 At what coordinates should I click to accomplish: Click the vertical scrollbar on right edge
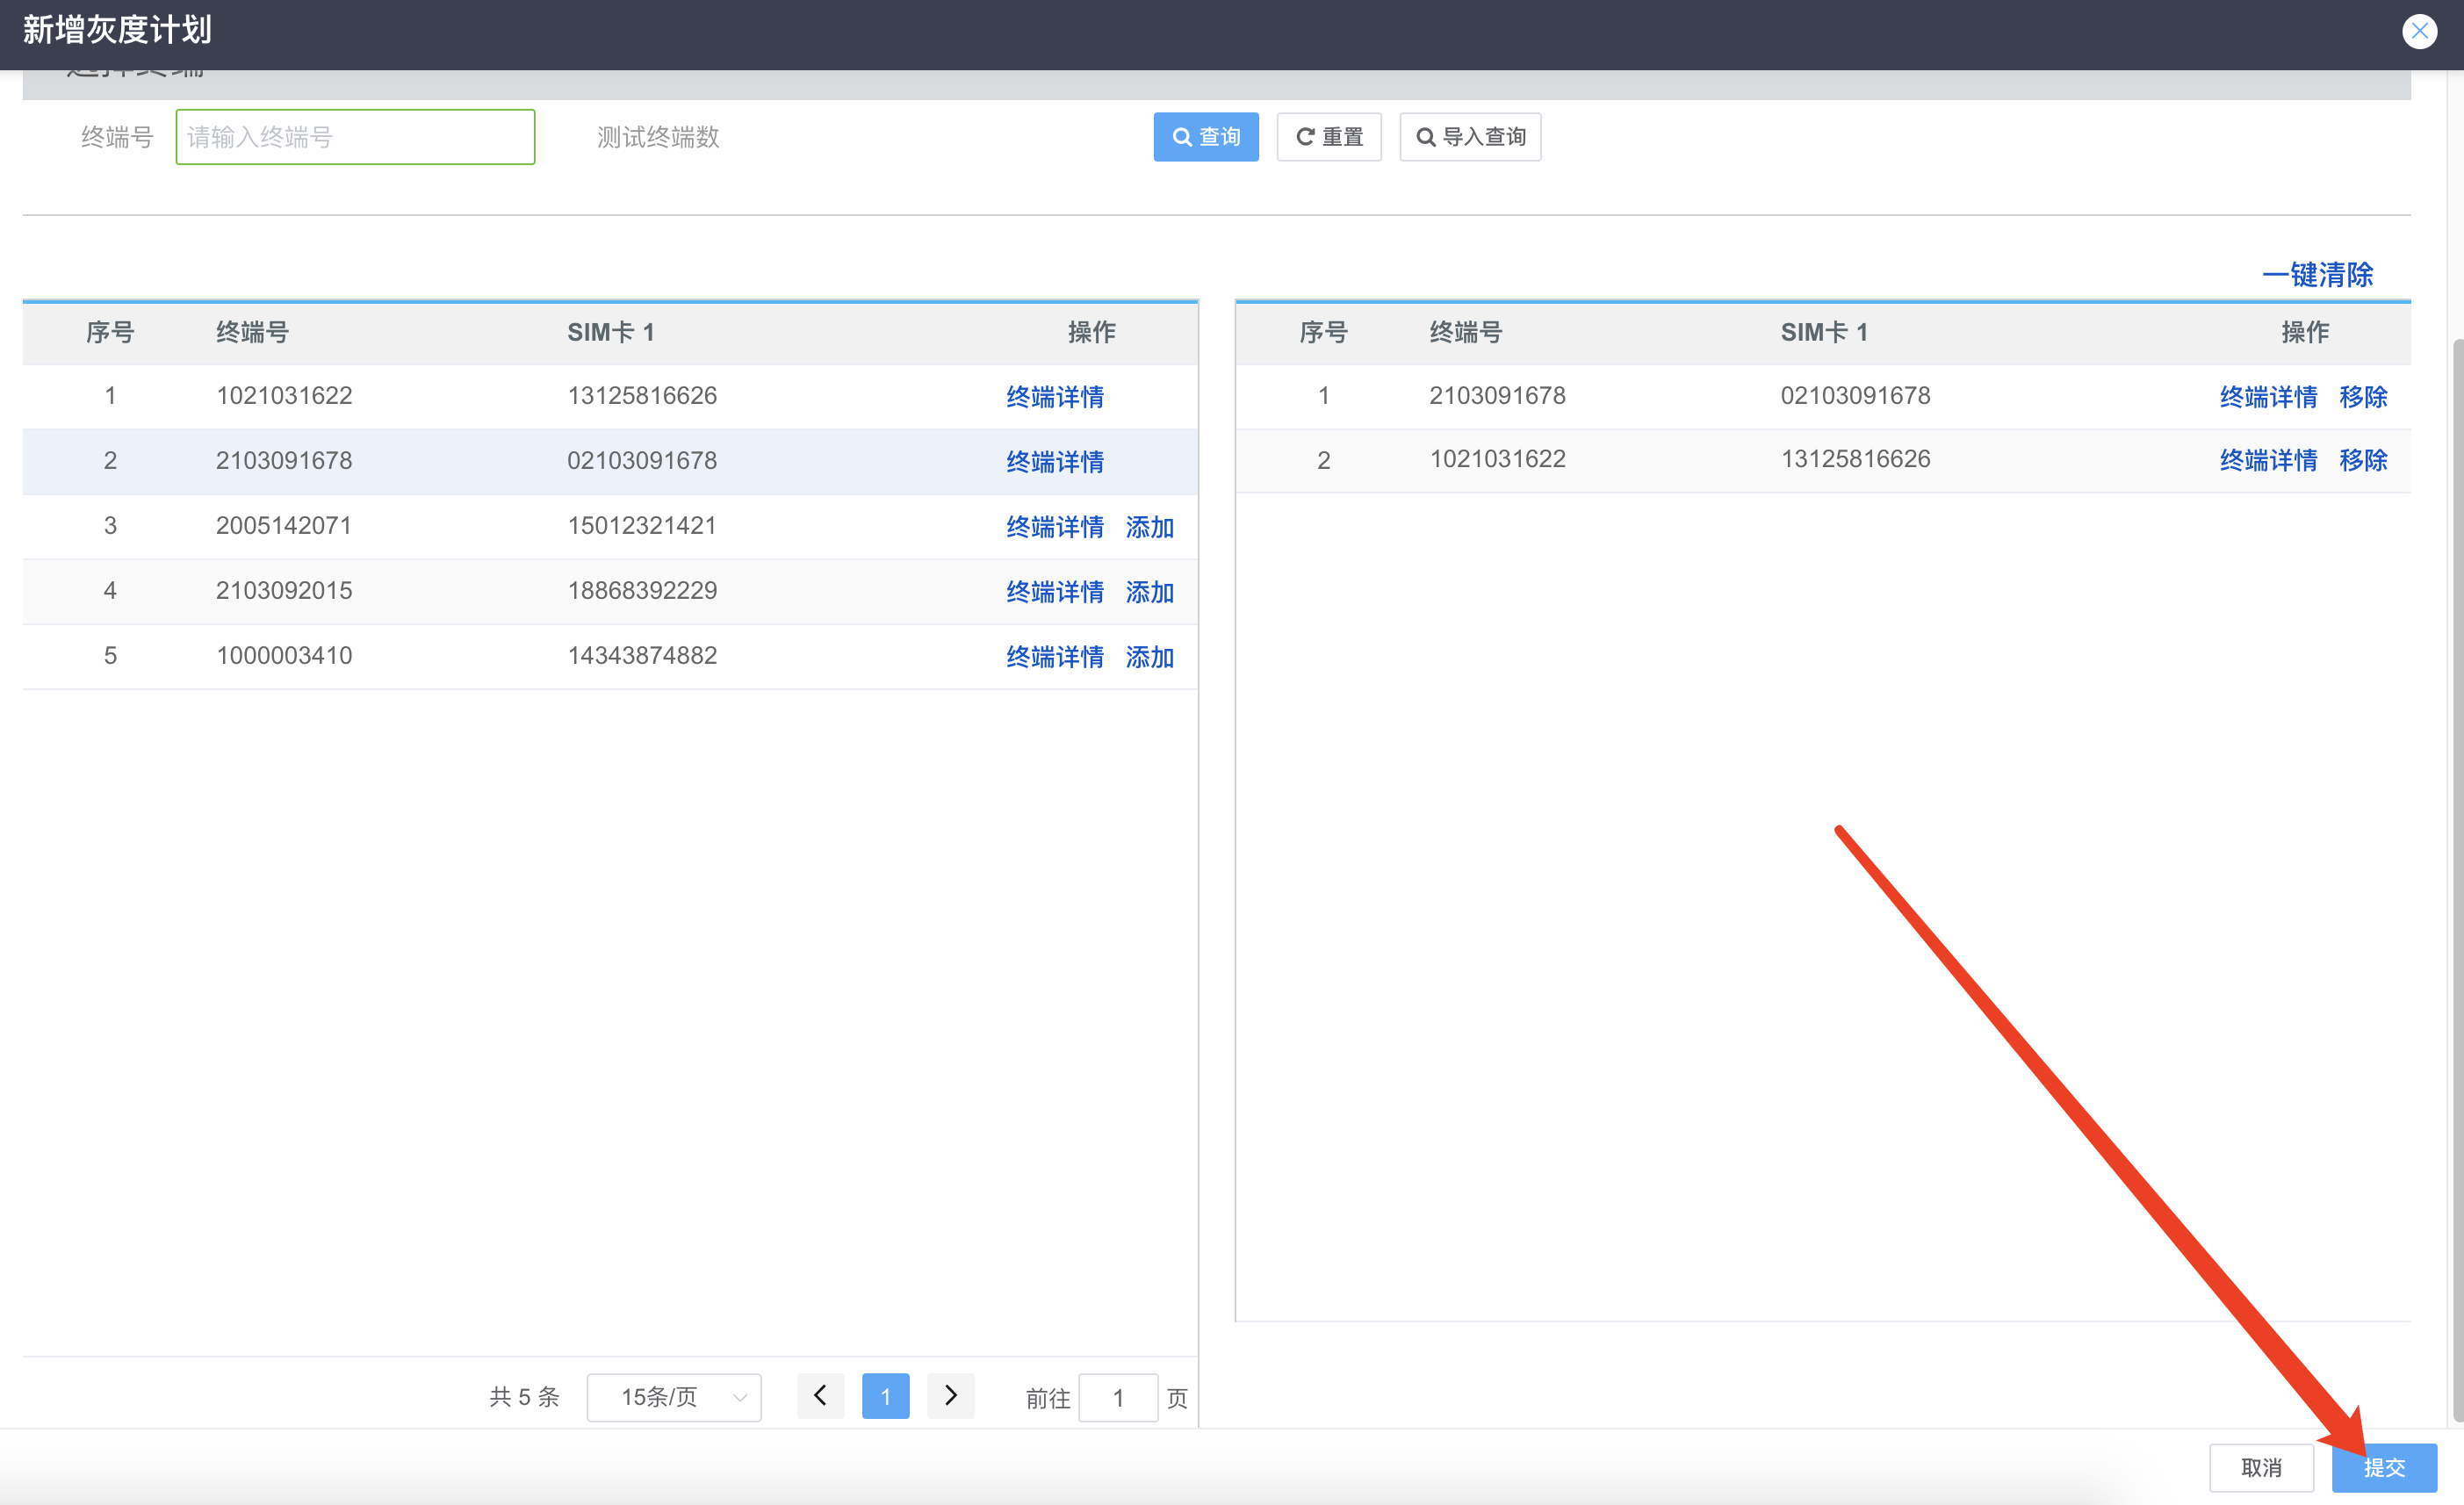tap(2457, 880)
